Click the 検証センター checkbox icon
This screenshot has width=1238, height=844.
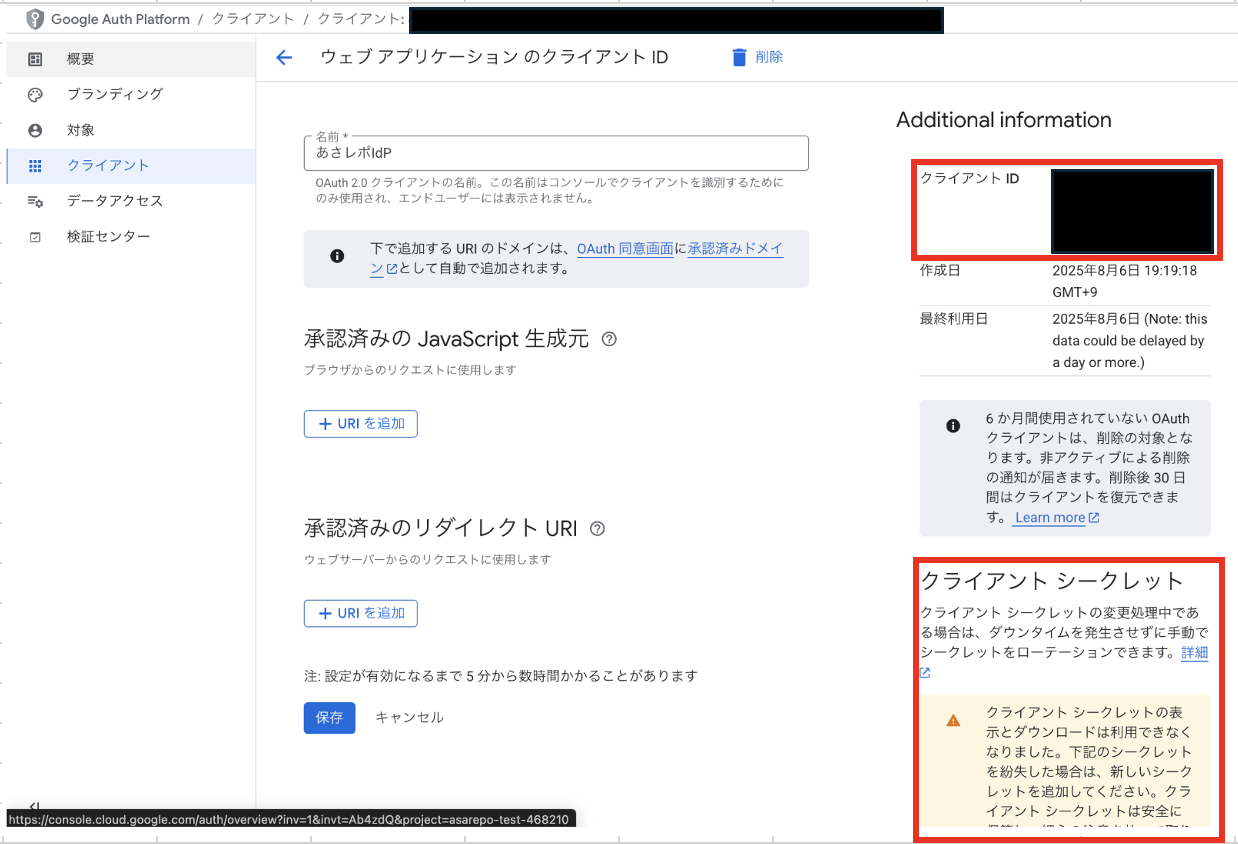coord(36,237)
